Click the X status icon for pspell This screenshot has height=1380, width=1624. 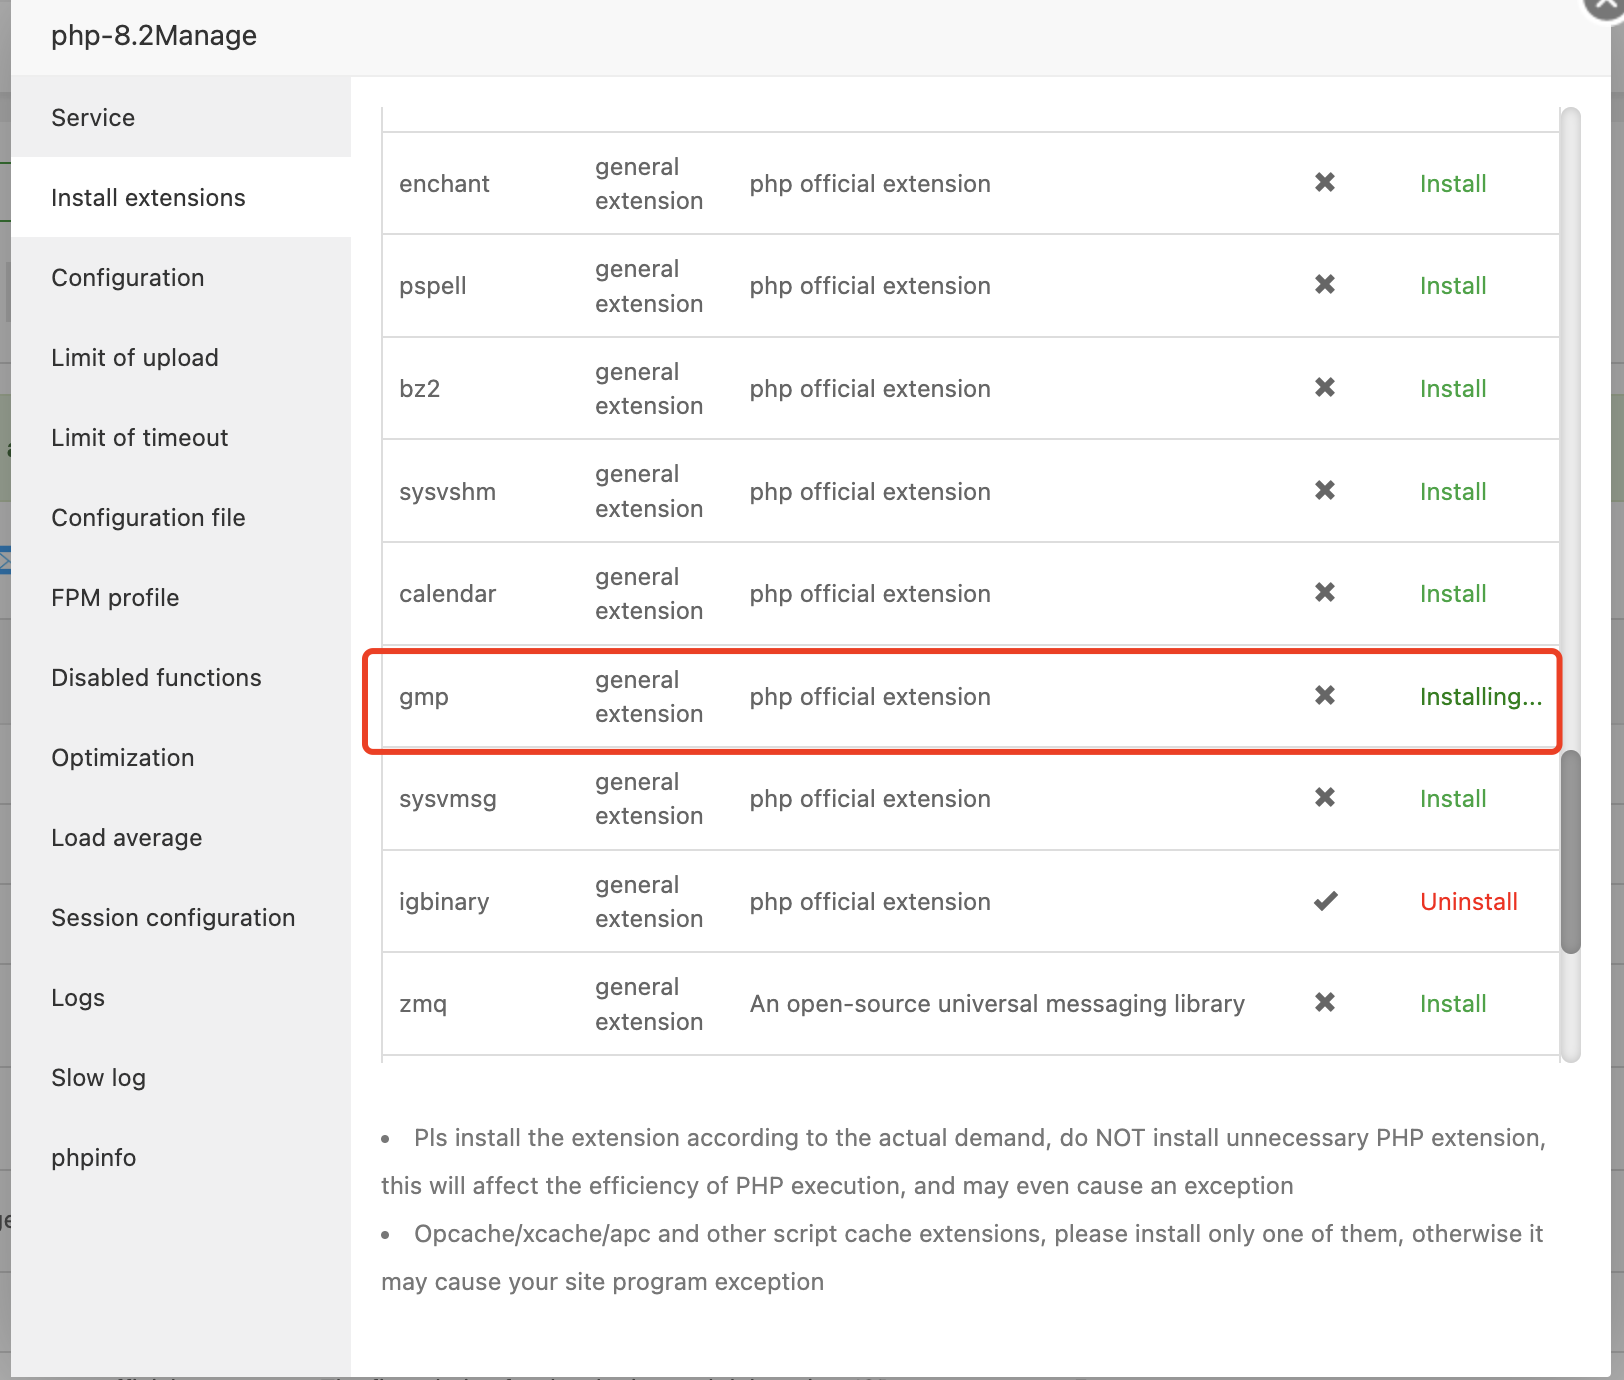tap(1325, 285)
